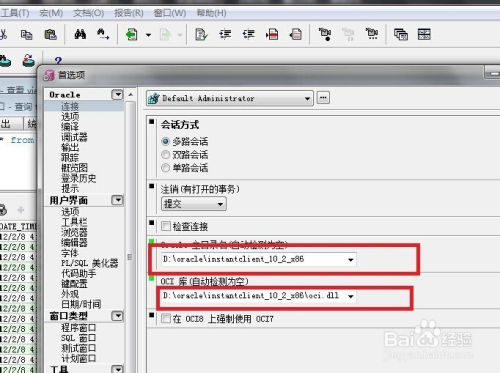Select the 双路会话 radio button
500x373 pixels.
click(165, 155)
